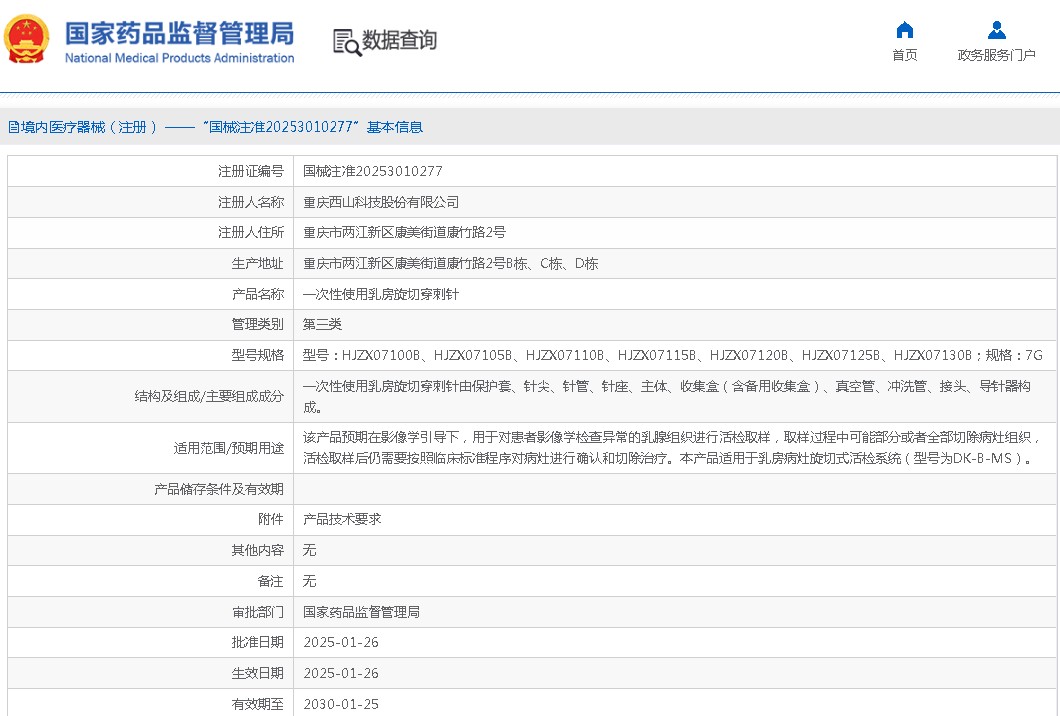Click the national emblem logo
Viewport: 1060px width, 716px height.
[27, 39]
